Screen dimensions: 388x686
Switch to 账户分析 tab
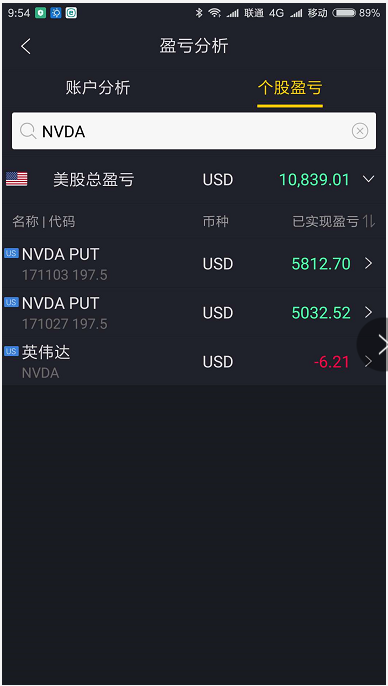(x=98, y=88)
